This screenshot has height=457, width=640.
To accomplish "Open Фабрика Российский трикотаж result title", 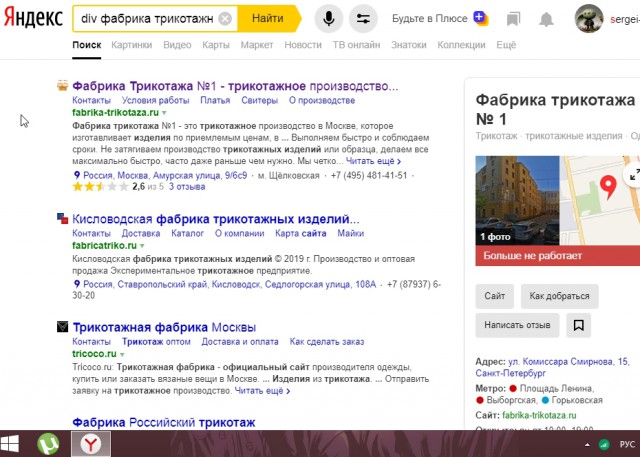I will 164,422.
